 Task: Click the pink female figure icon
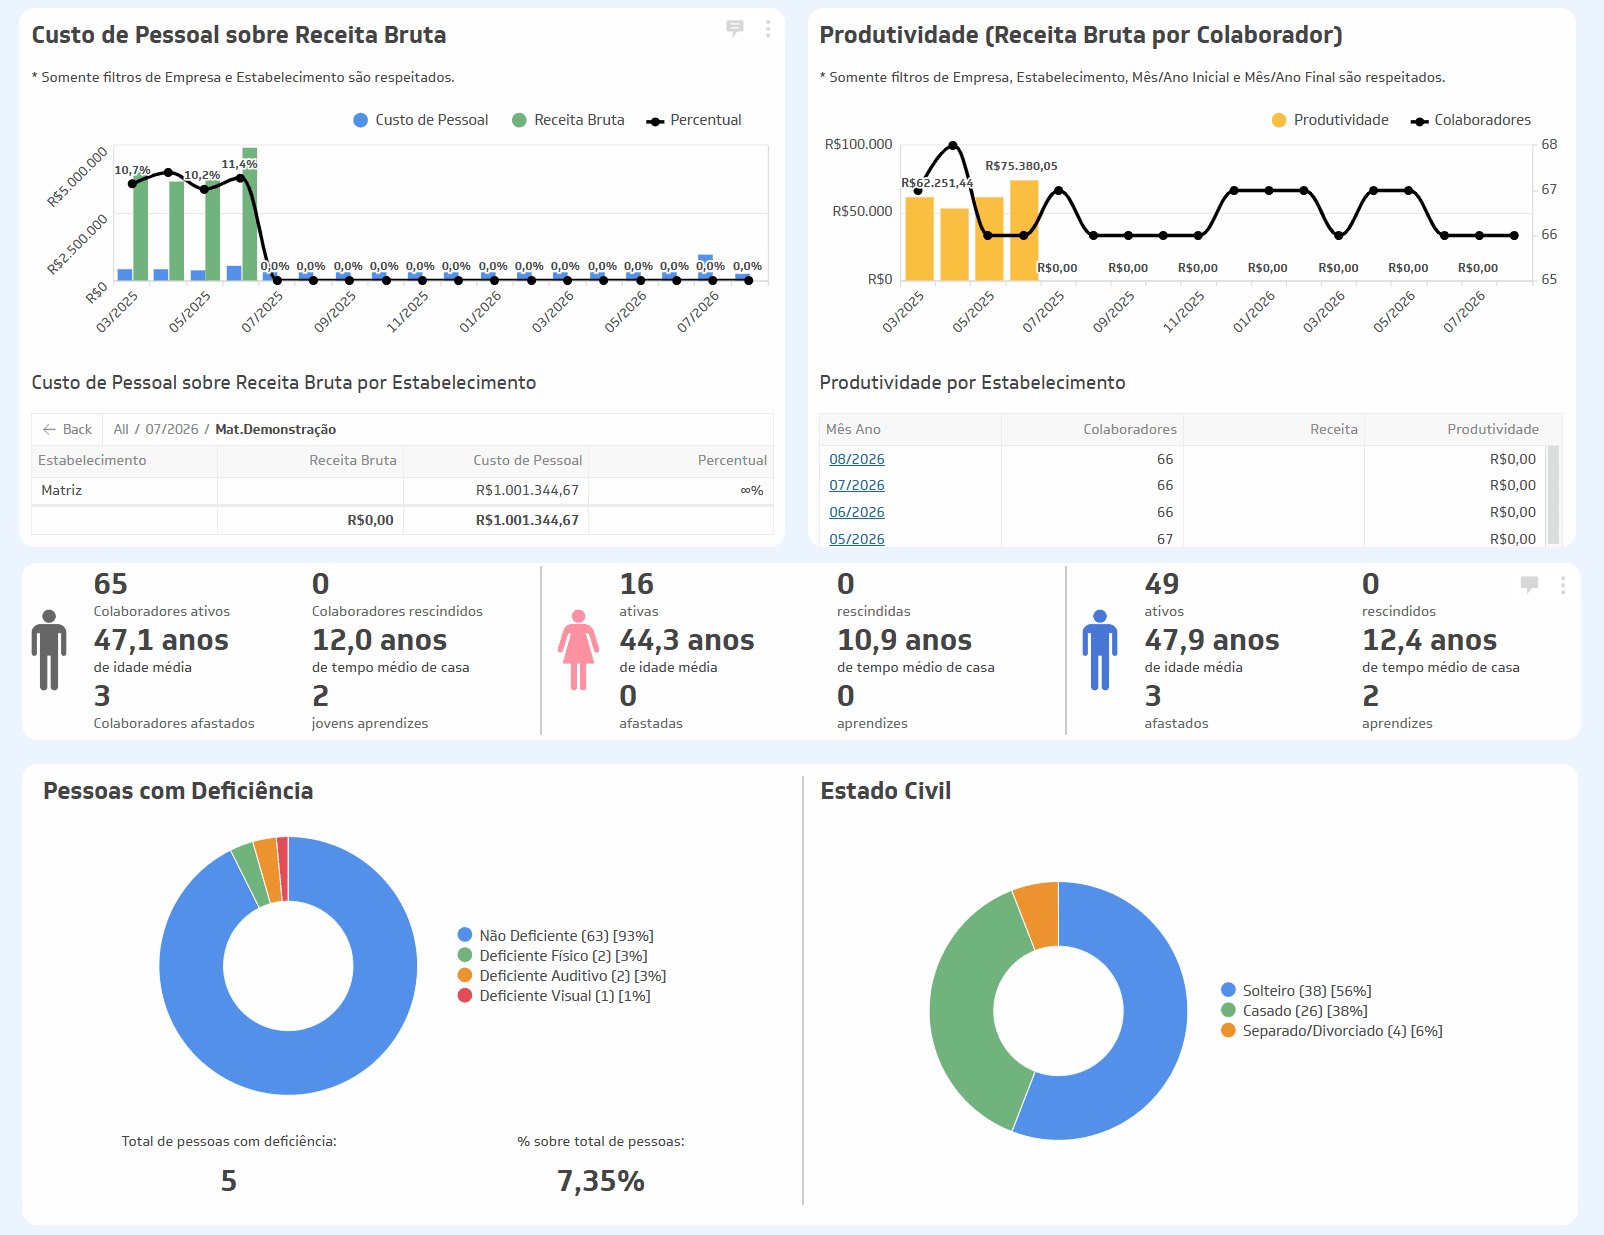[x=578, y=650]
